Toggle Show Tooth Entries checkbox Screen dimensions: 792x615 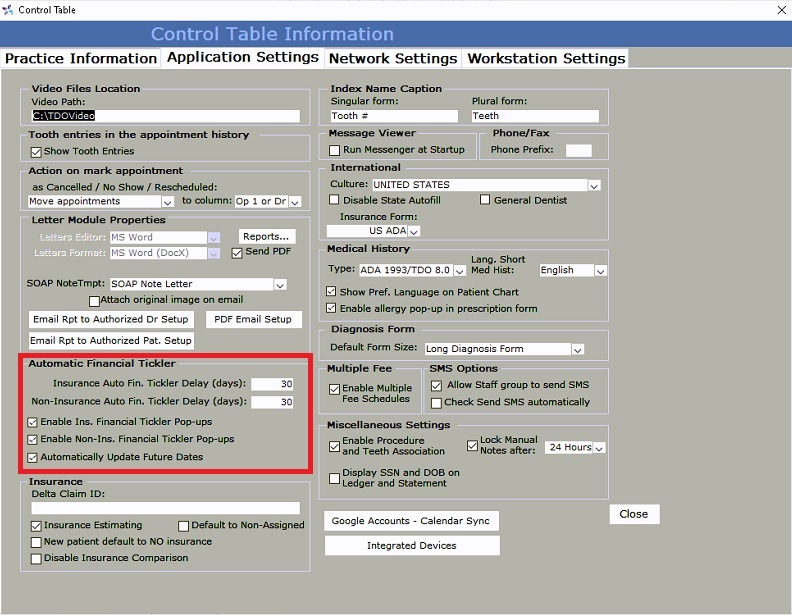coord(36,152)
